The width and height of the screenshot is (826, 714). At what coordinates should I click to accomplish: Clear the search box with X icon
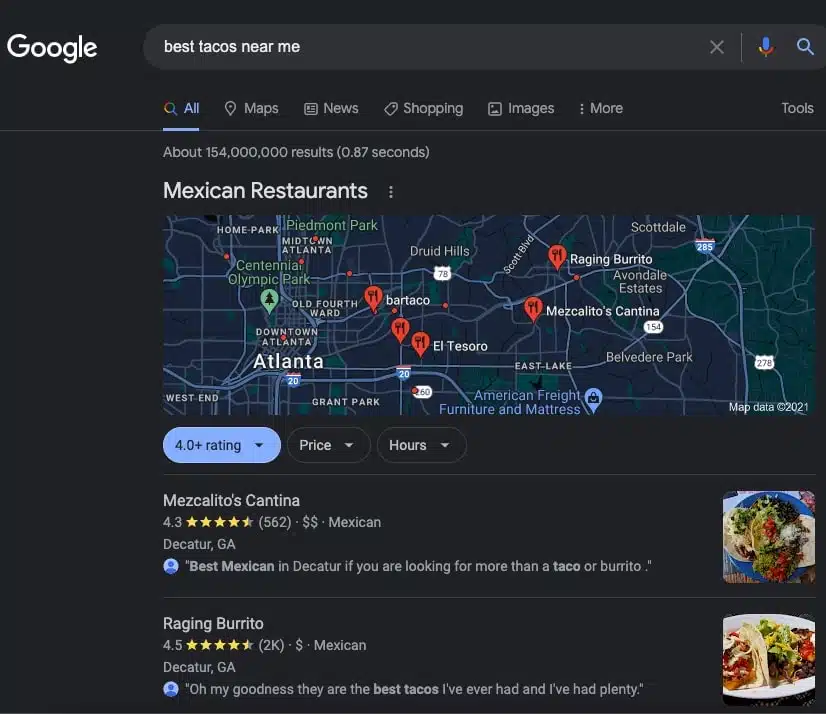click(x=716, y=47)
